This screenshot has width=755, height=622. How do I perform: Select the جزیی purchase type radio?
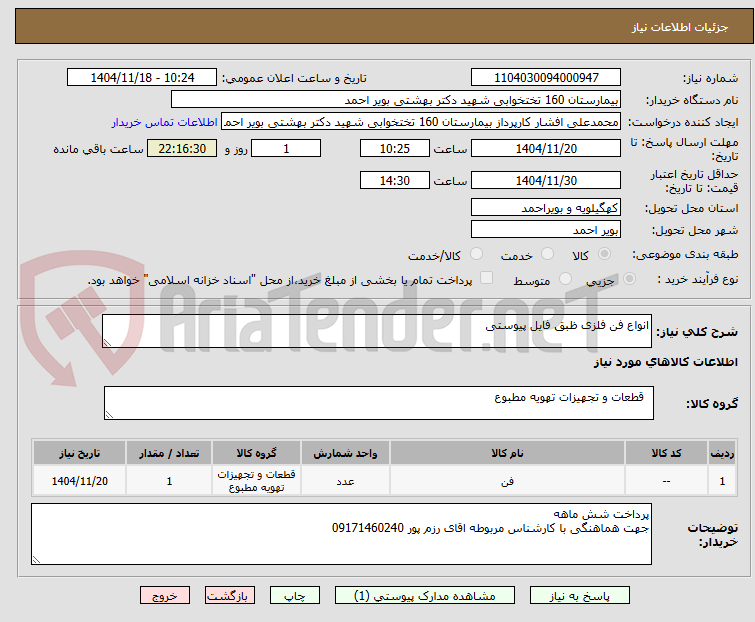coord(629,279)
